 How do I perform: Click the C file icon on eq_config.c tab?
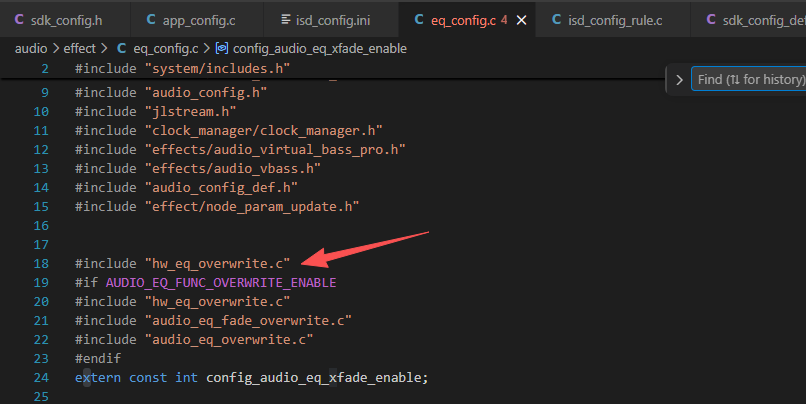coord(419,20)
